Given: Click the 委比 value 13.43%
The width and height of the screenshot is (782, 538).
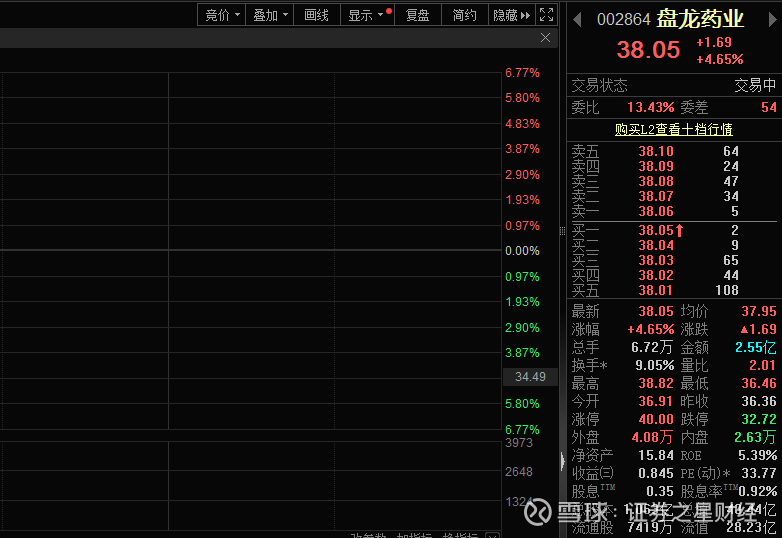Looking at the screenshot, I should click(650, 107).
